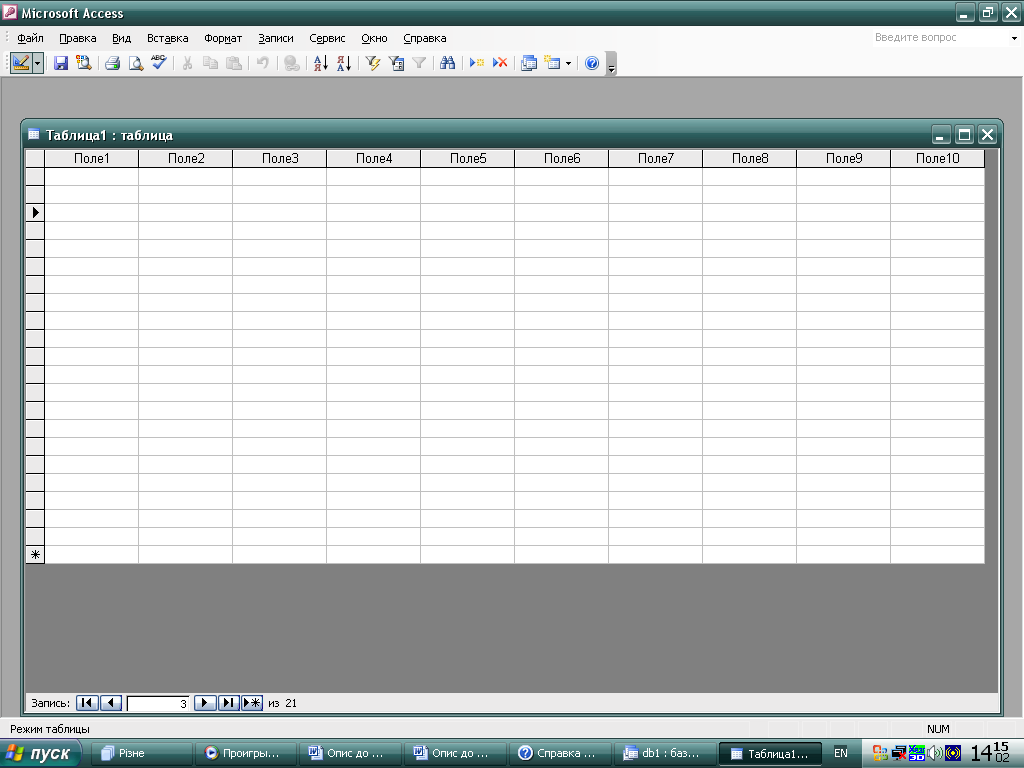Go to the first record button
Viewport: 1024px width, 768px height.
[x=87, y=703]
